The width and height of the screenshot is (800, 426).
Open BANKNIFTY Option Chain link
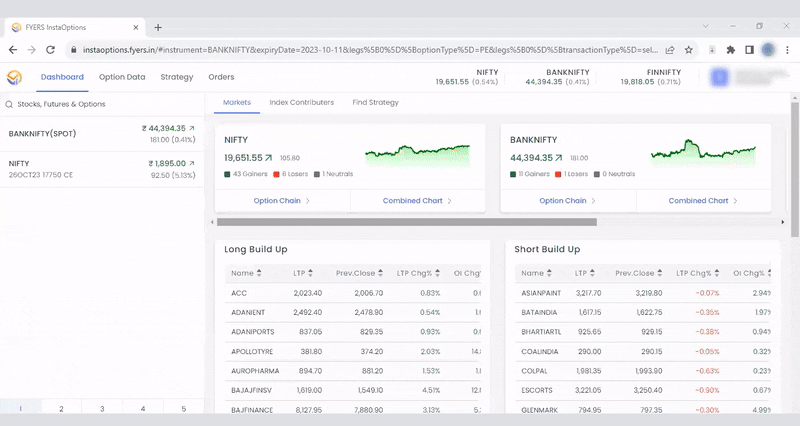(568, 201)
